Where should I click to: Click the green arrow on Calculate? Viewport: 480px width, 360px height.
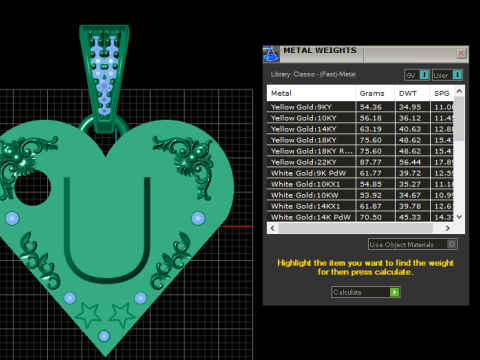point(395,292)
